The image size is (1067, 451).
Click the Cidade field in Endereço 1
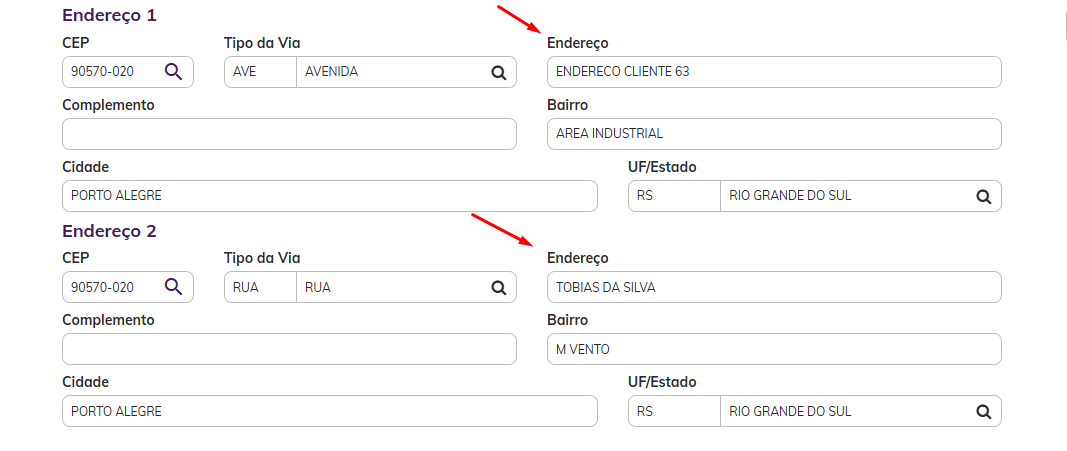[329, 196]
